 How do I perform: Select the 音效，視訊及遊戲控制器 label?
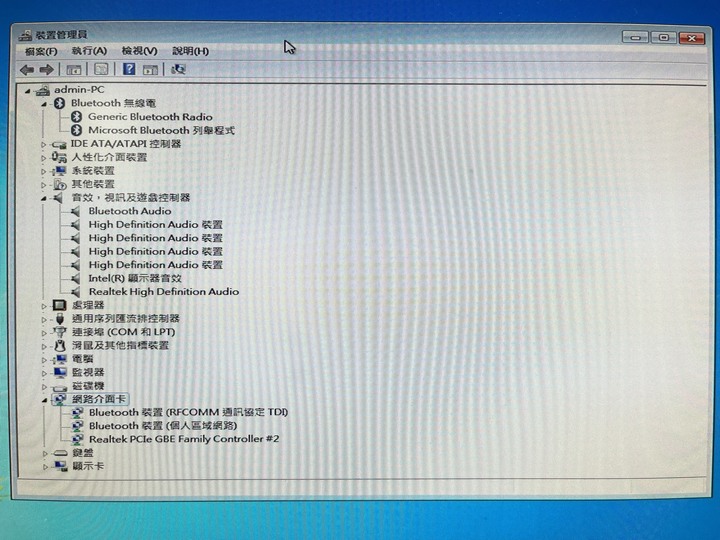tap(131, 197)
